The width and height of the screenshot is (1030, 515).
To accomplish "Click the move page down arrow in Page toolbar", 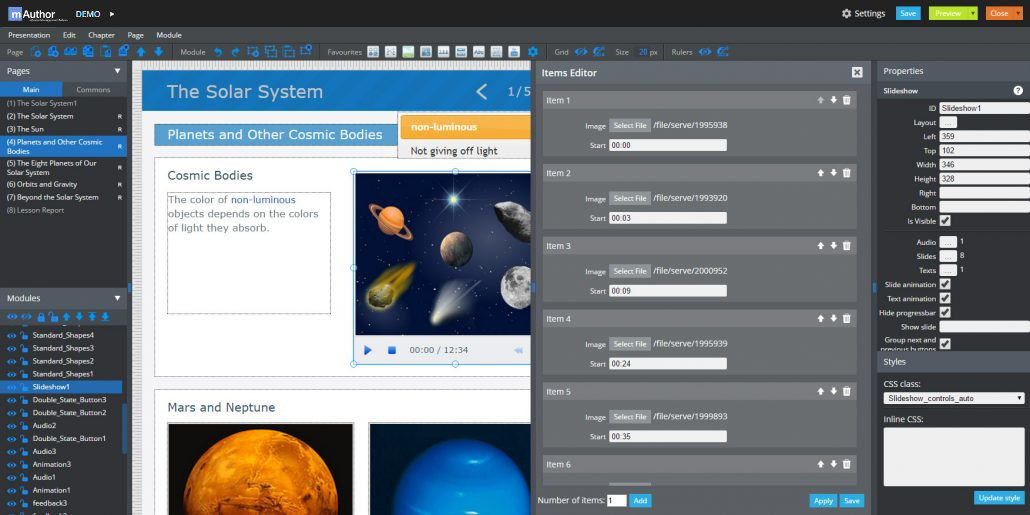I will 158,52.
